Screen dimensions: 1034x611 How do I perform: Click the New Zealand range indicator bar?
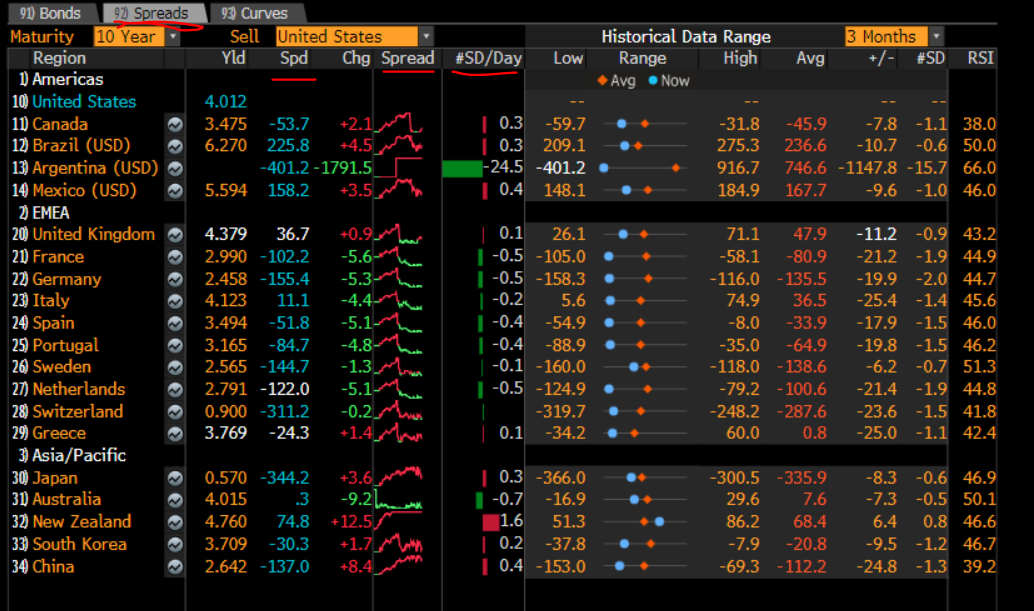pos(643,522)
